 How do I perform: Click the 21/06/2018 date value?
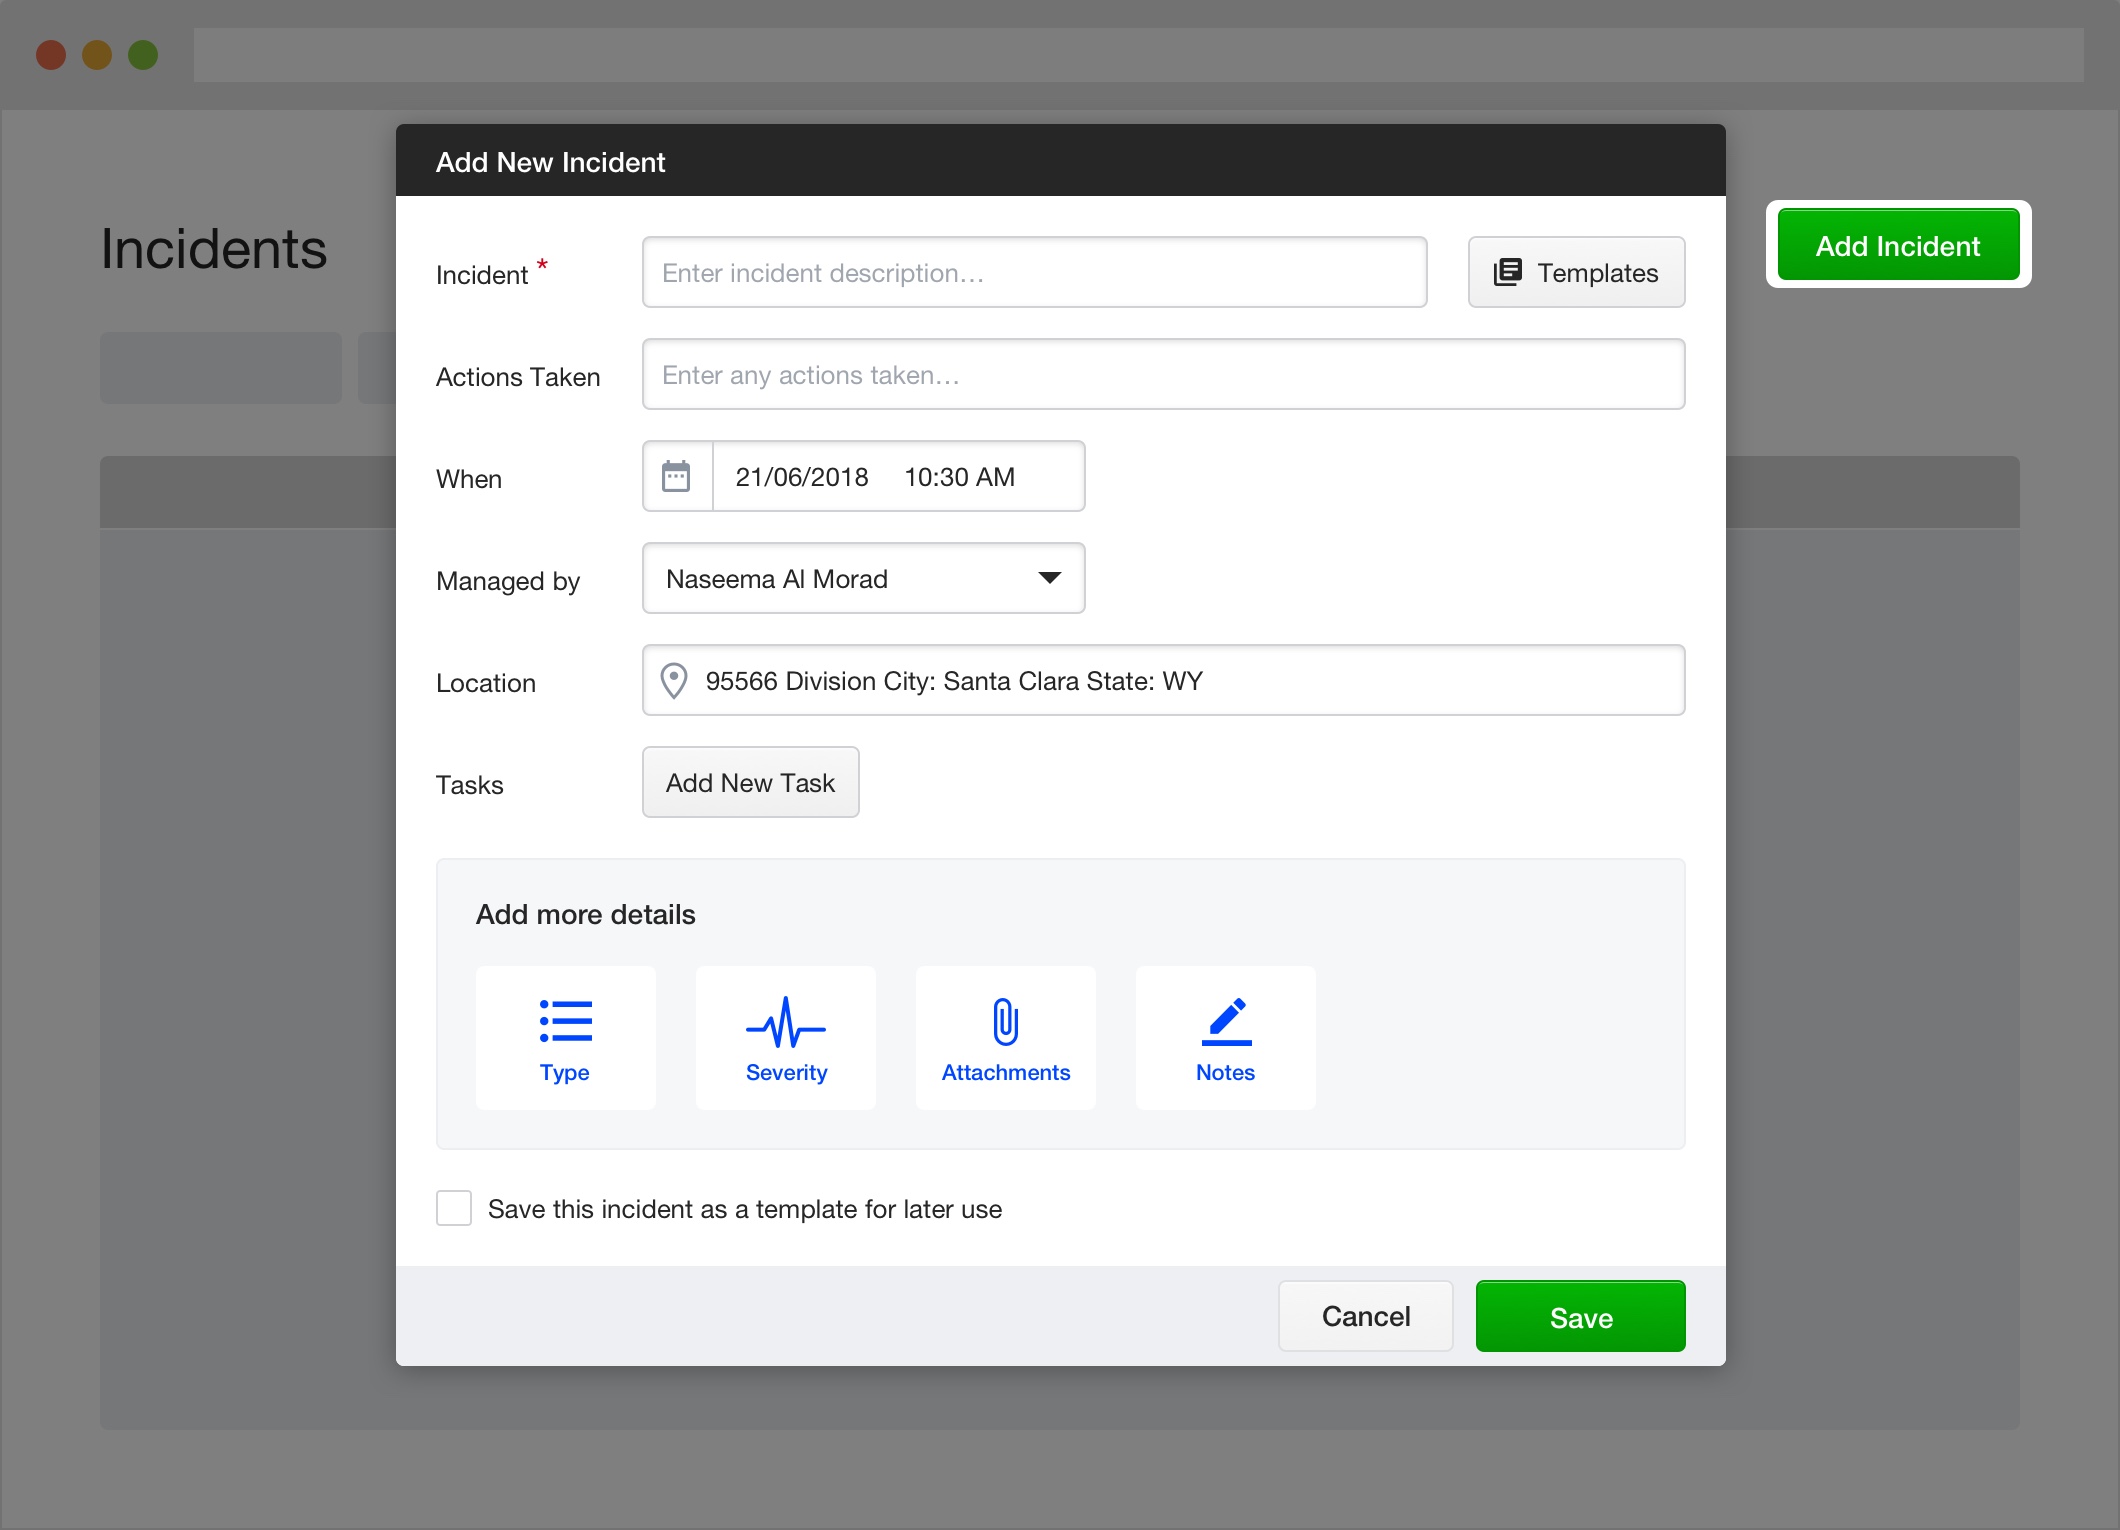click(802, 477)
